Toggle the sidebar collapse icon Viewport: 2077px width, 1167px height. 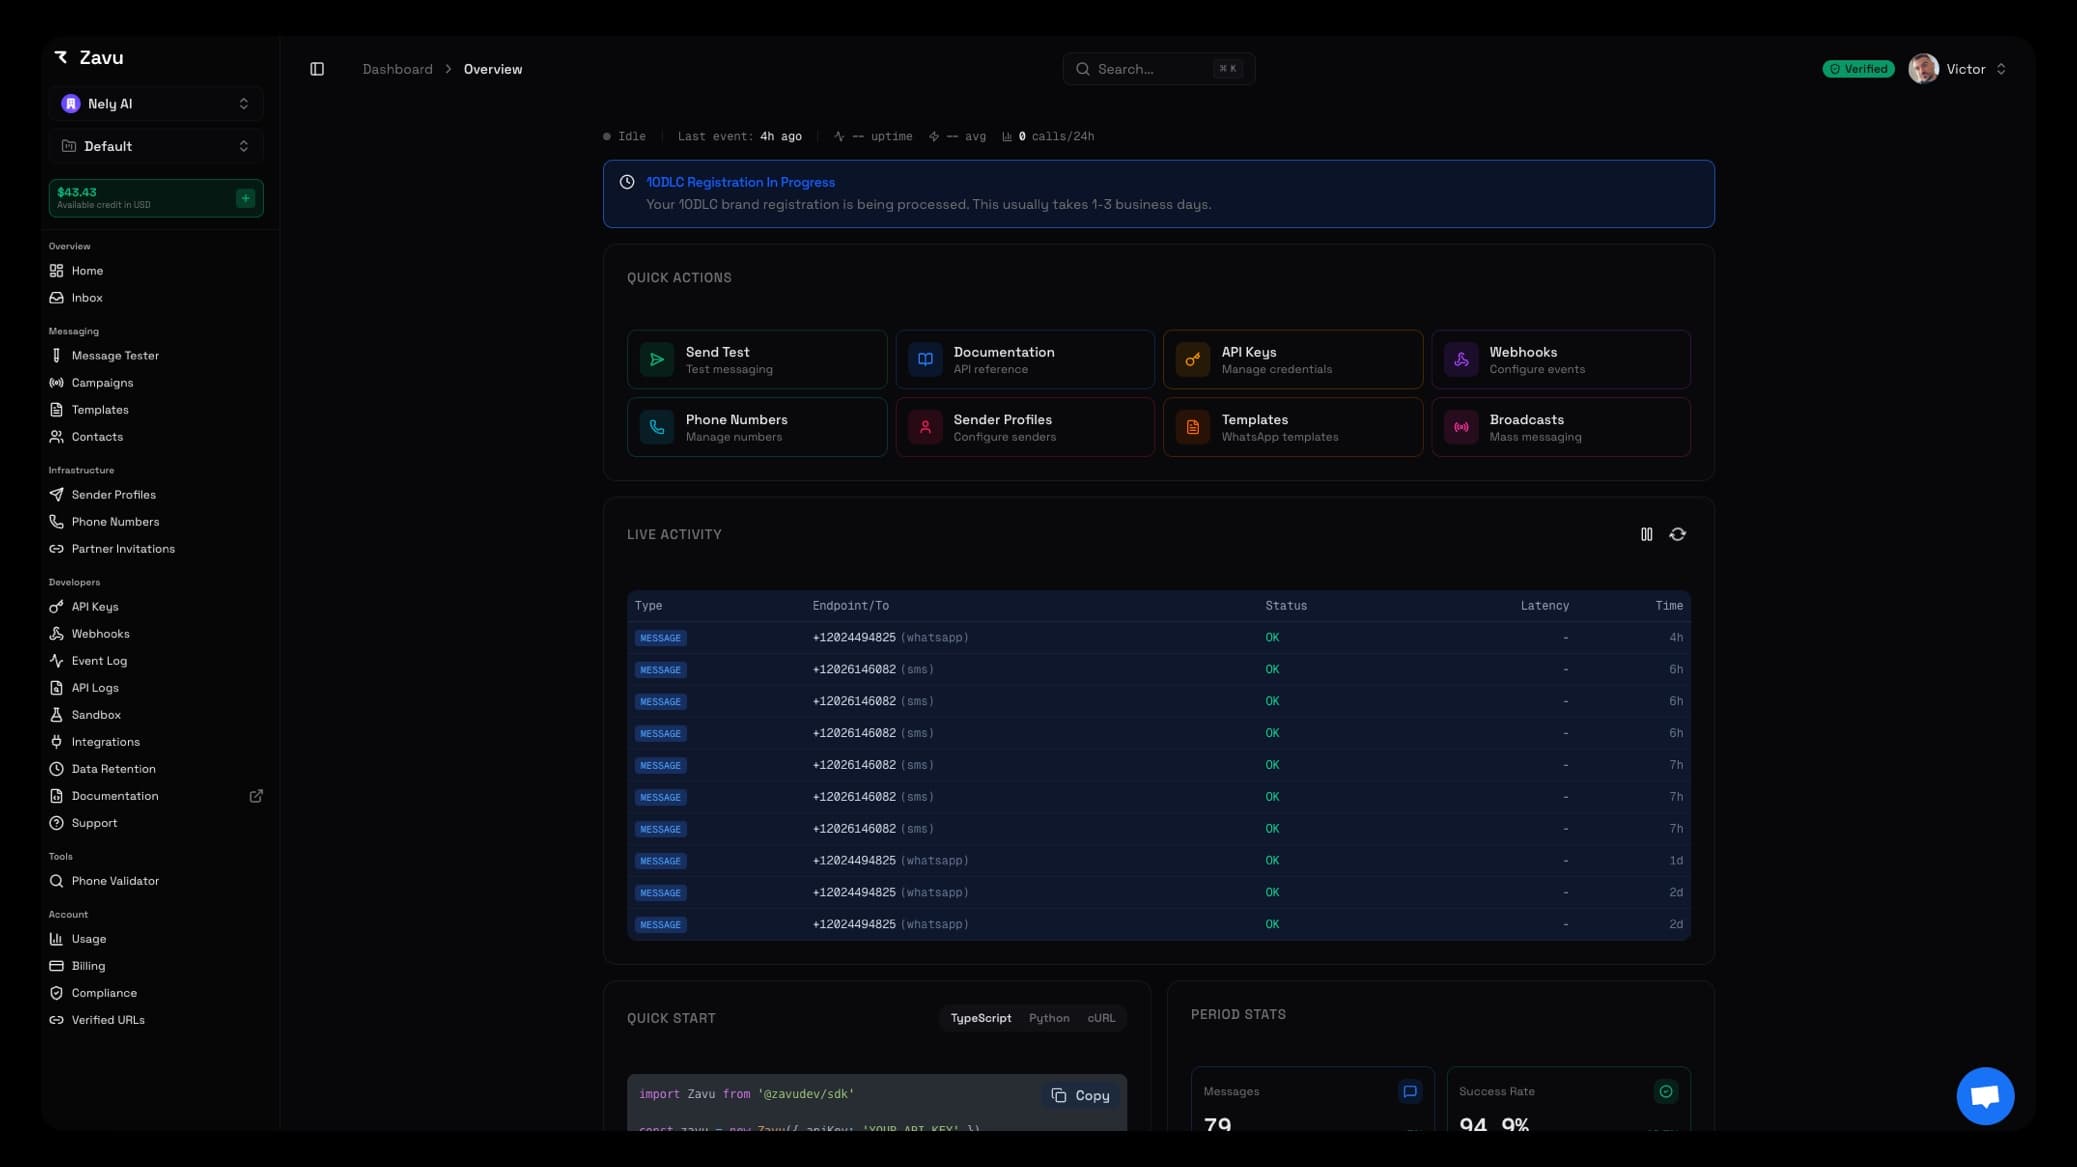coord(317,69)
